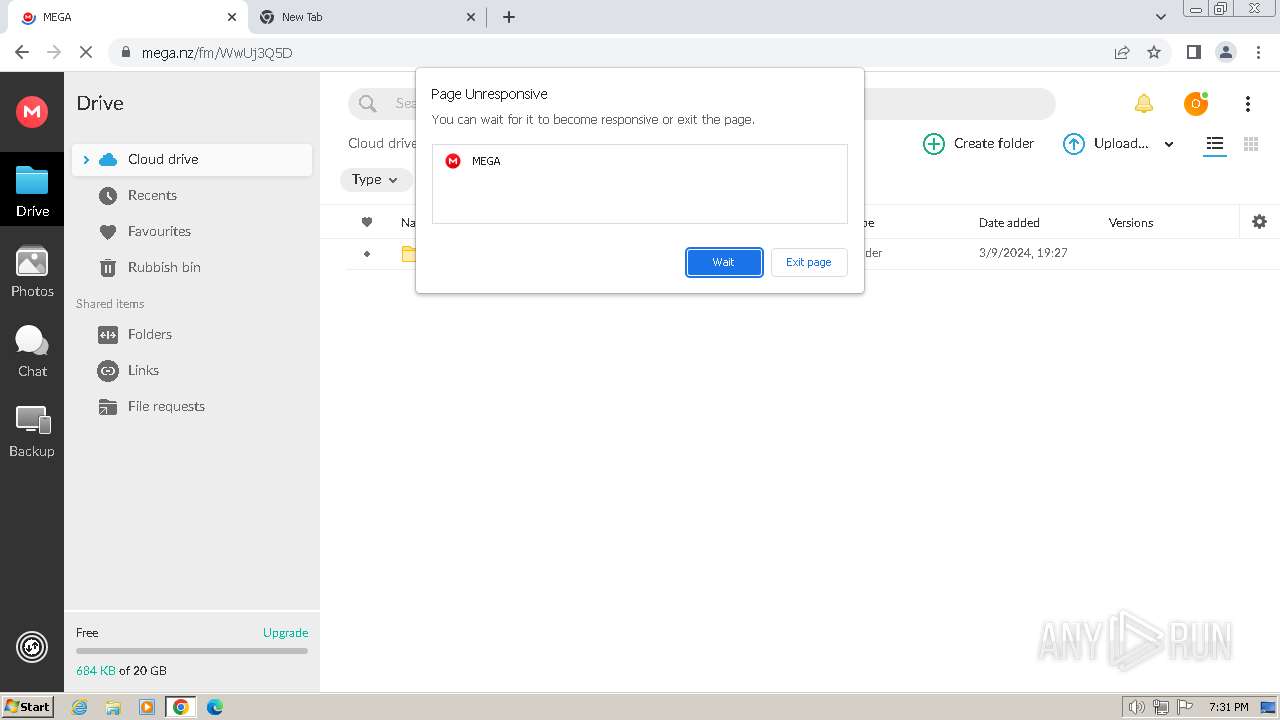Sort by Date added column

click(1009, 223)
